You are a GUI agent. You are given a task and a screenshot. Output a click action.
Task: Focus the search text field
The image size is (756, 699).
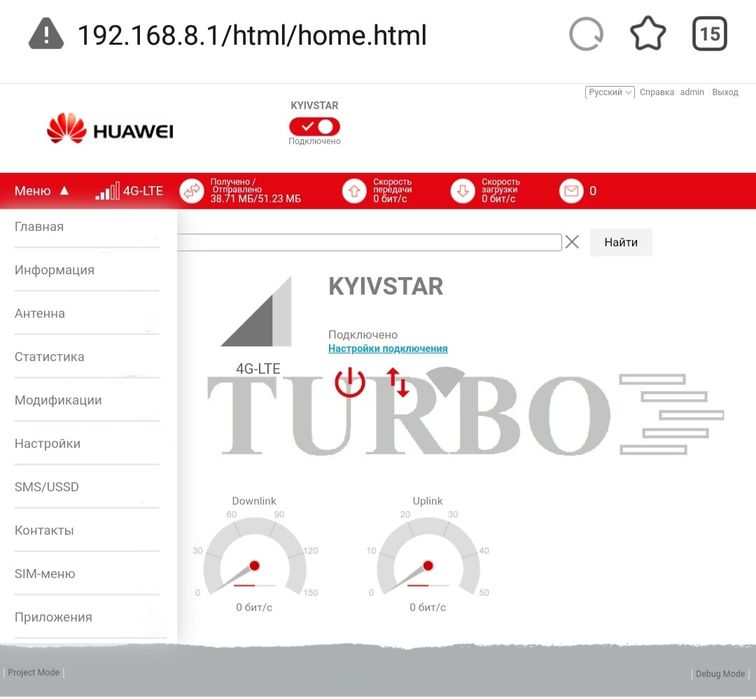[369, 242]
